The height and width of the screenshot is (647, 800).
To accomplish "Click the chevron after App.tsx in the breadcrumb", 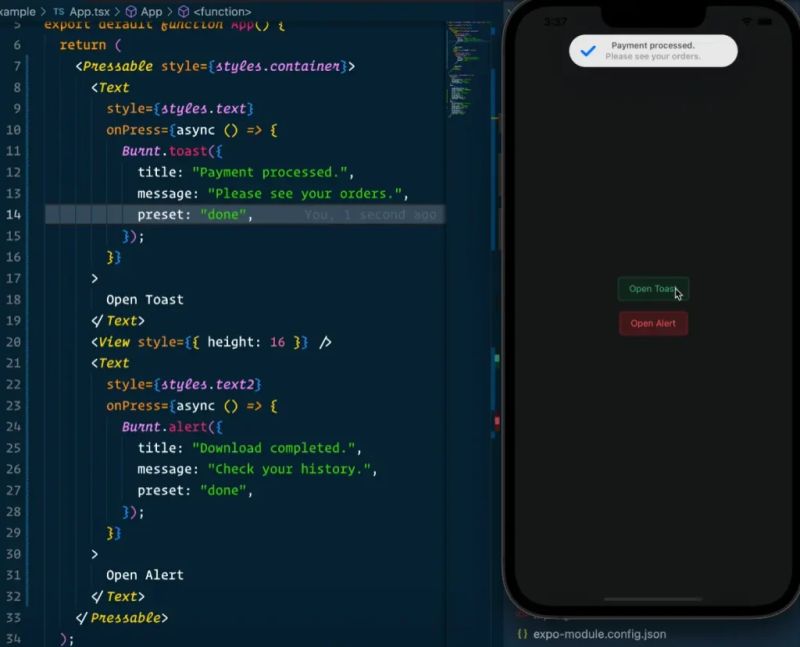I will (x=118, y=11).
